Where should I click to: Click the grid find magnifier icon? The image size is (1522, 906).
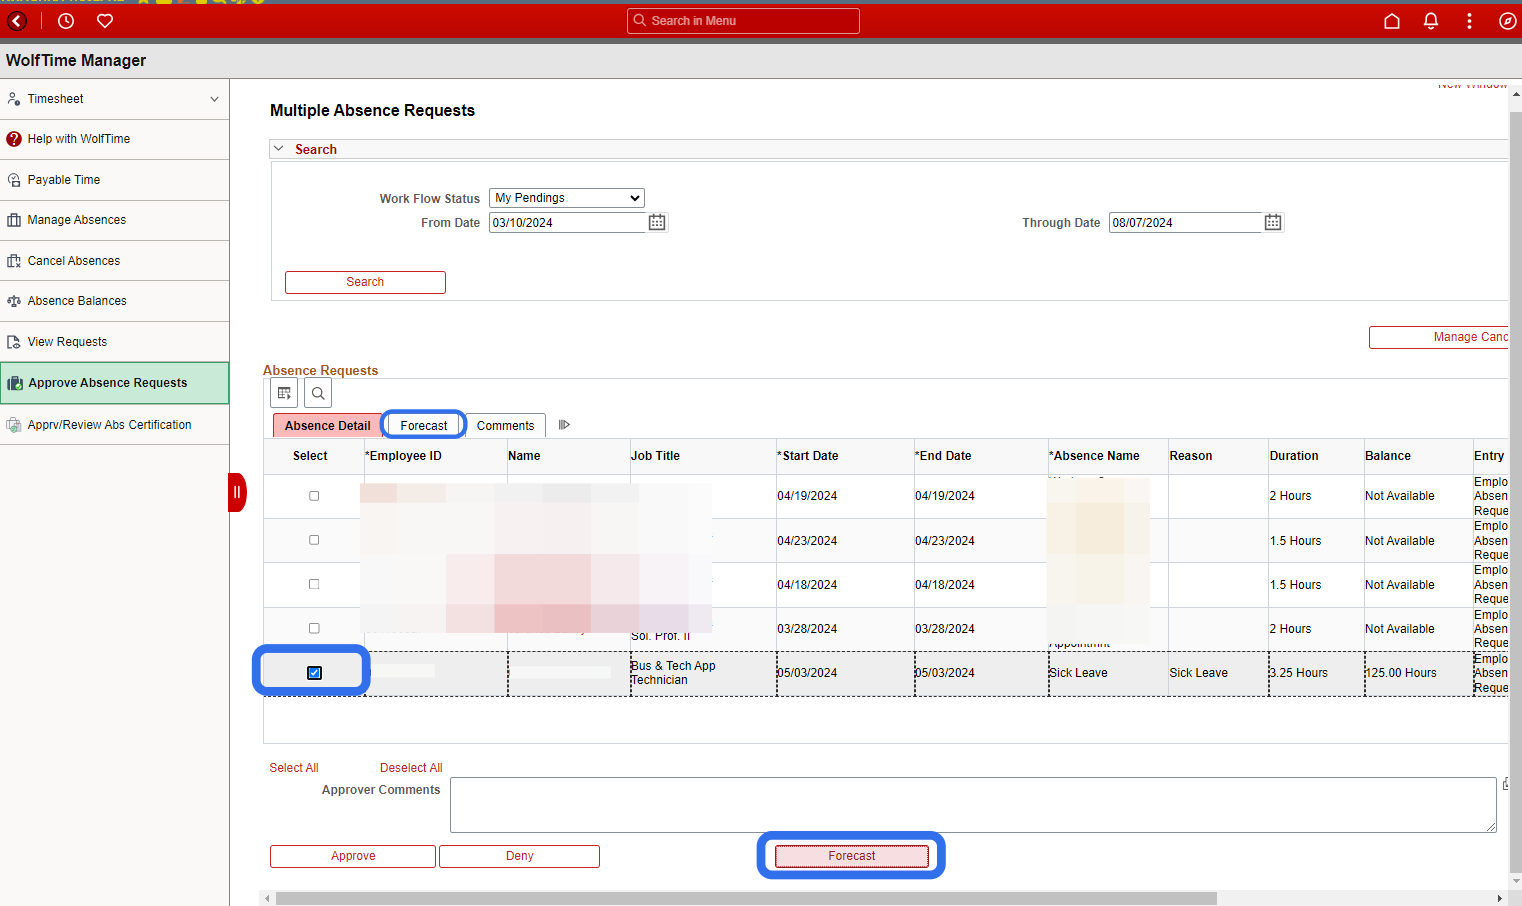click(318, 393)
